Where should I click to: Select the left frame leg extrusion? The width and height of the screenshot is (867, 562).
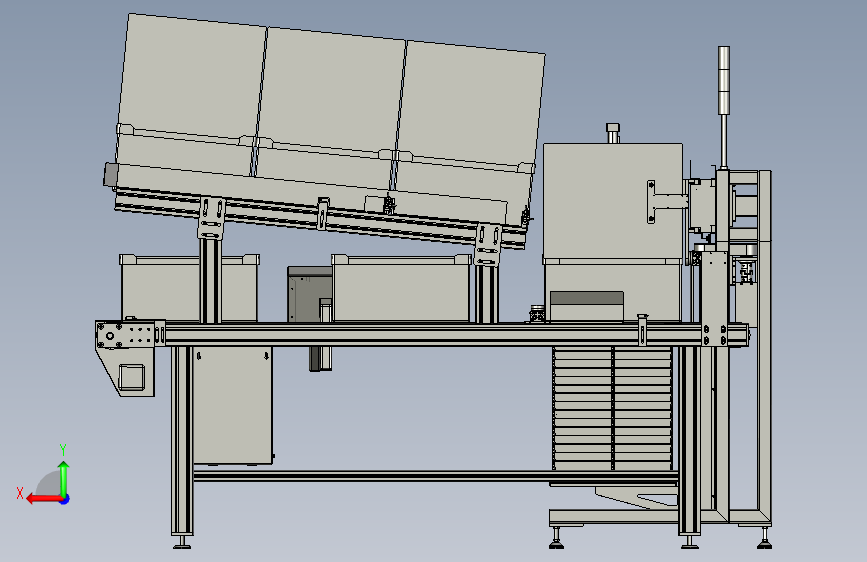[182, 440]
